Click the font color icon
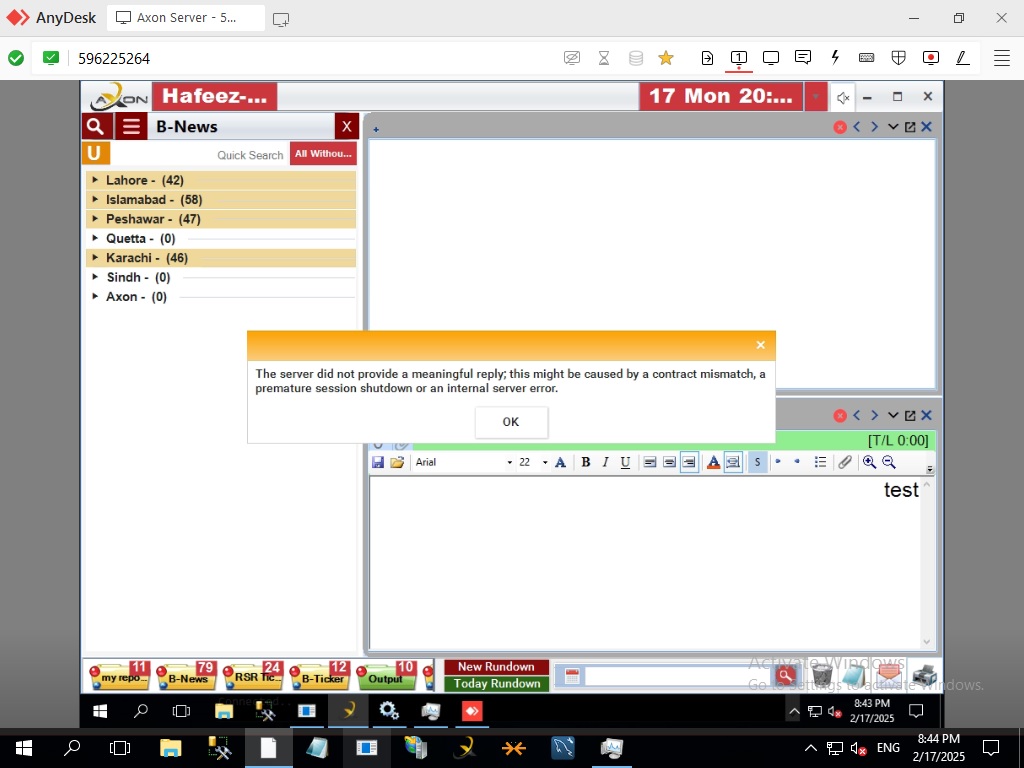 (713, 462)
